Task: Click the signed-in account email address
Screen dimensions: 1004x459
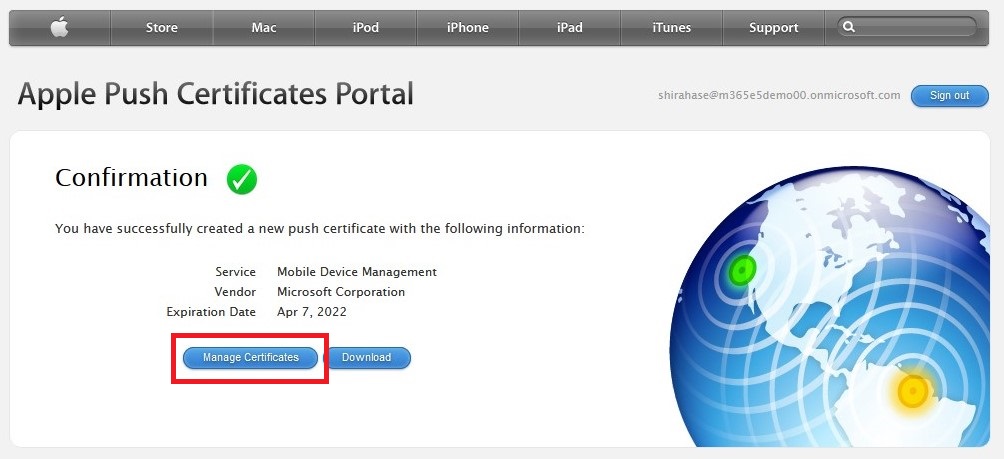Action: pyautogui.click(x=779, y=95)
